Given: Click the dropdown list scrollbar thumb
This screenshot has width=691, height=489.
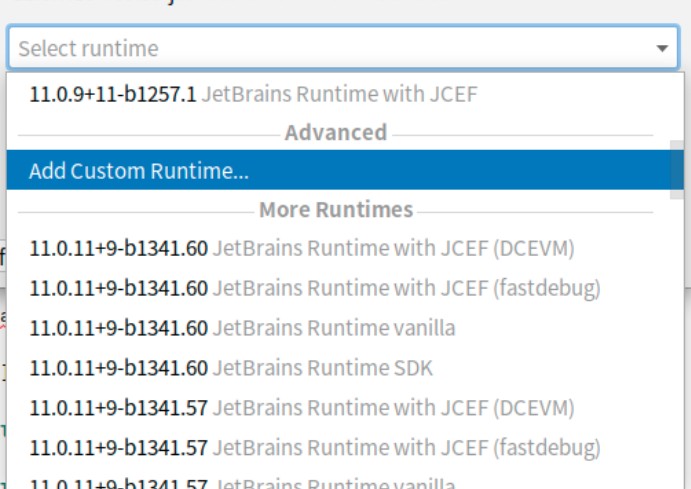Looking at the screenshot, I should [x=677, y=170].
